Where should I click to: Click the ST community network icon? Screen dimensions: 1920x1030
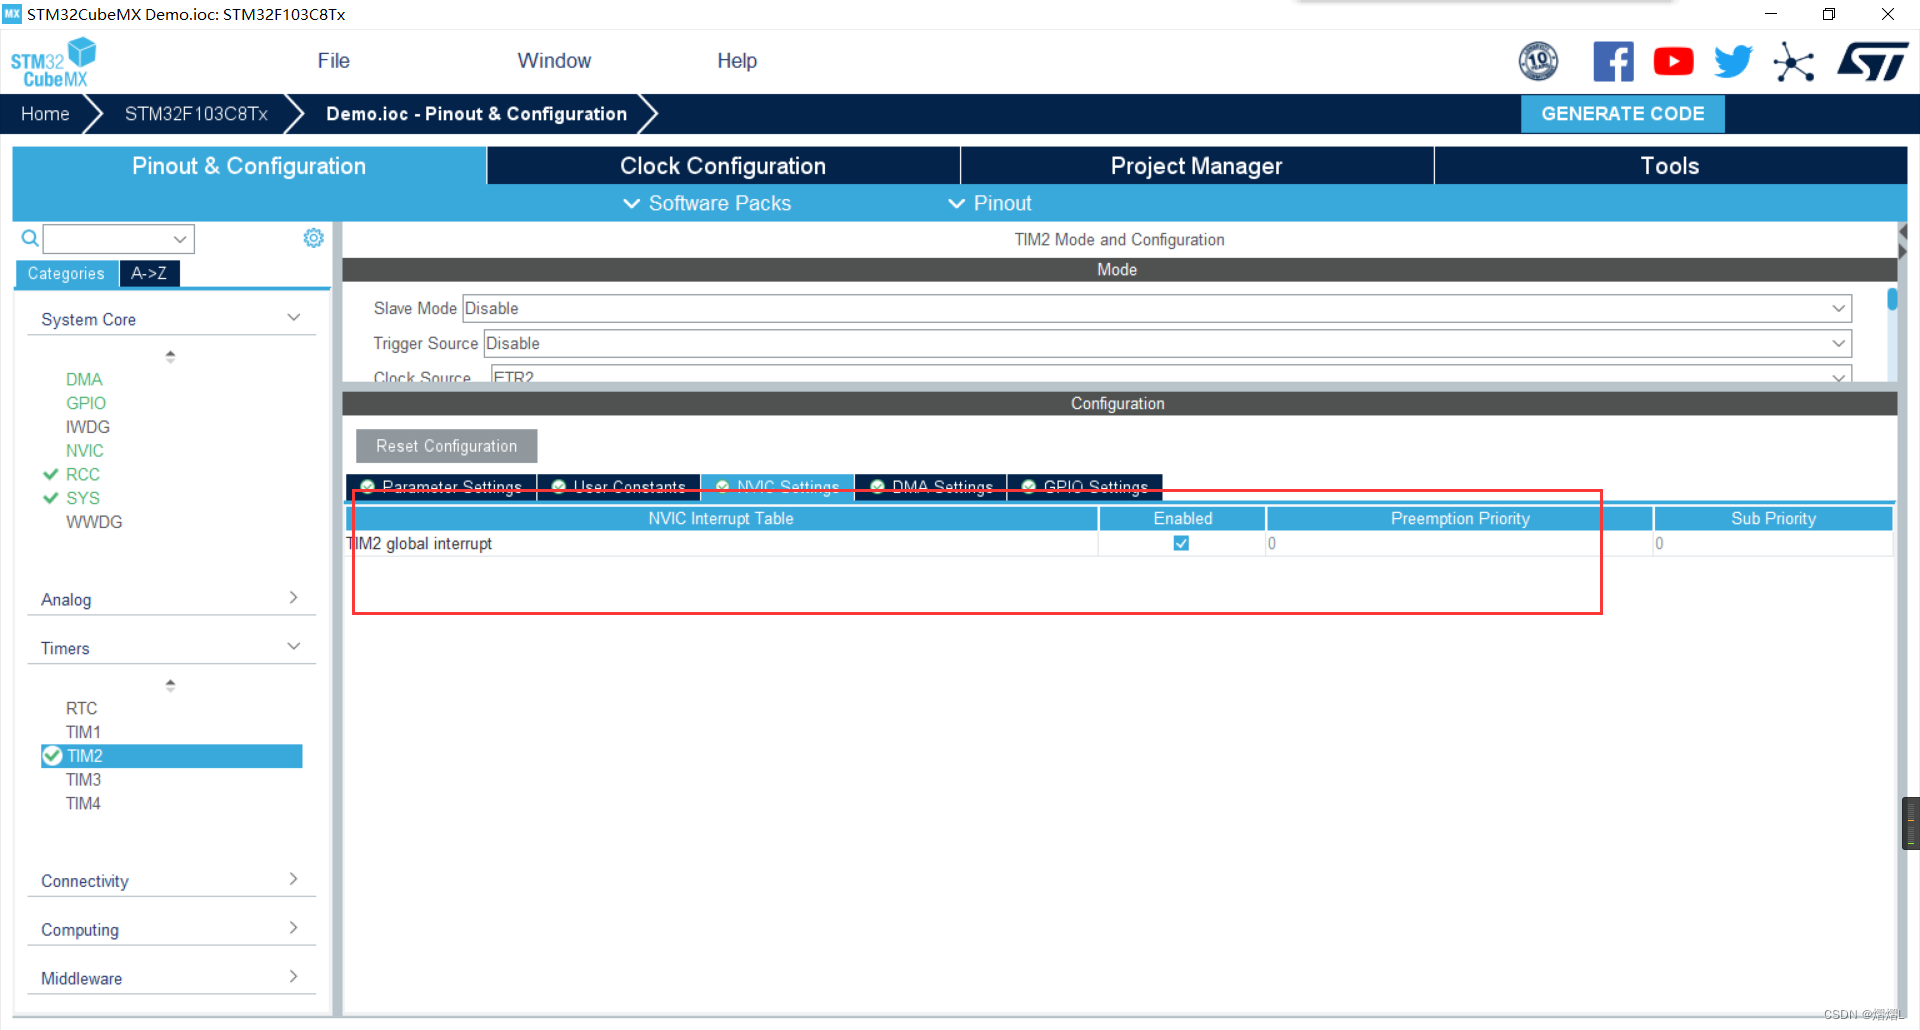point(1794,62)
